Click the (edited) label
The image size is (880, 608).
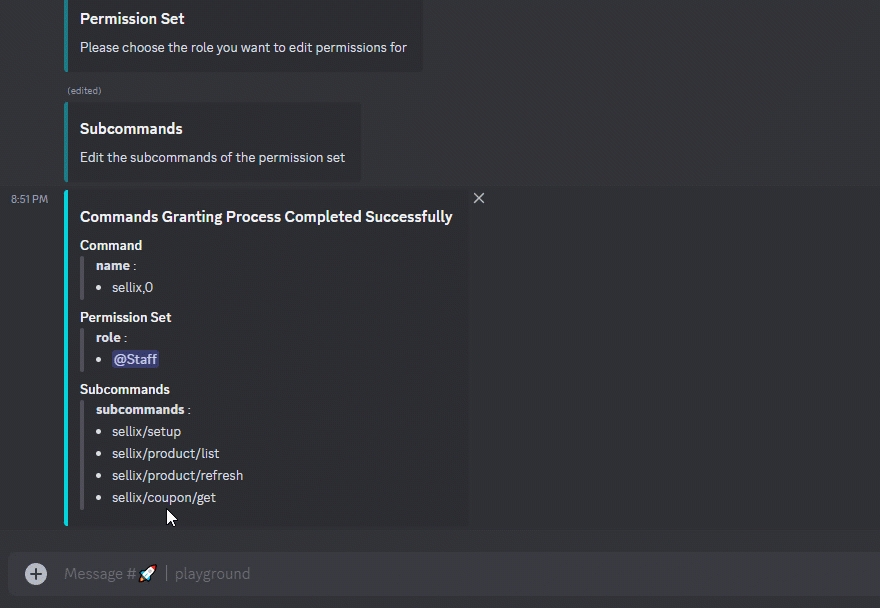pyautogui.click(x=84, y=91)
